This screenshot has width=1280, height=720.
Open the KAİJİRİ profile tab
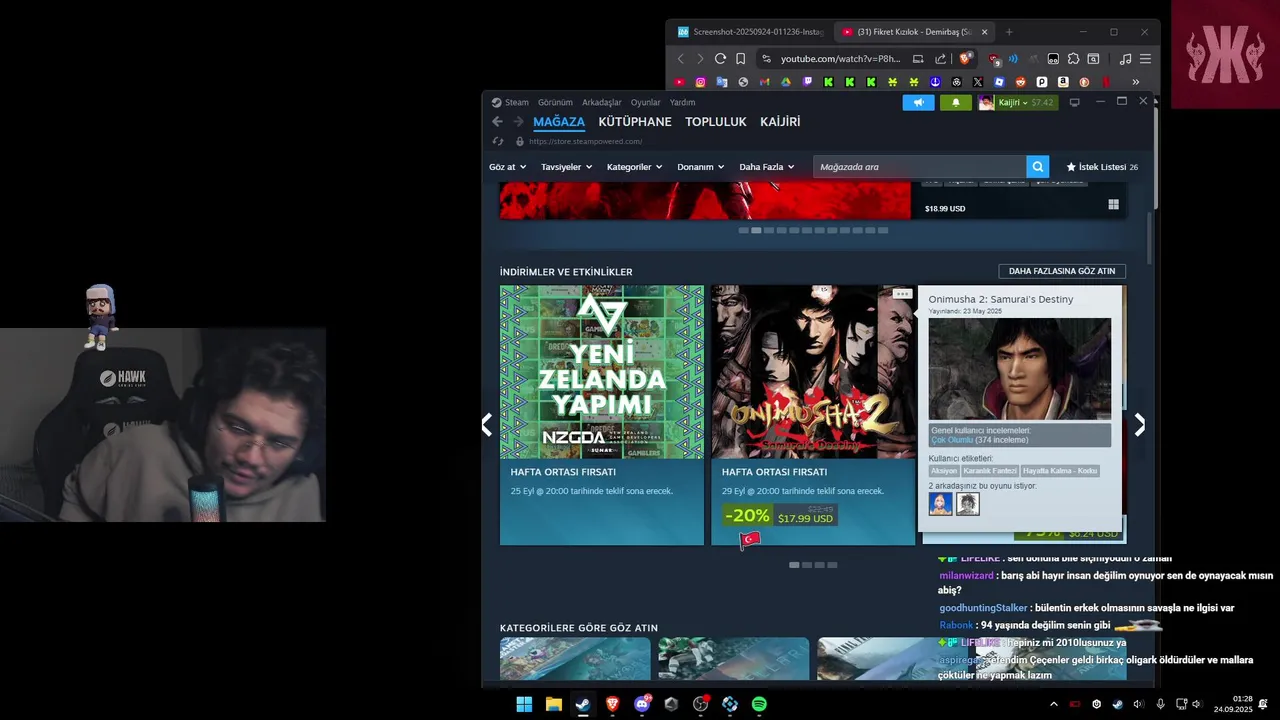tap(780, 121)
